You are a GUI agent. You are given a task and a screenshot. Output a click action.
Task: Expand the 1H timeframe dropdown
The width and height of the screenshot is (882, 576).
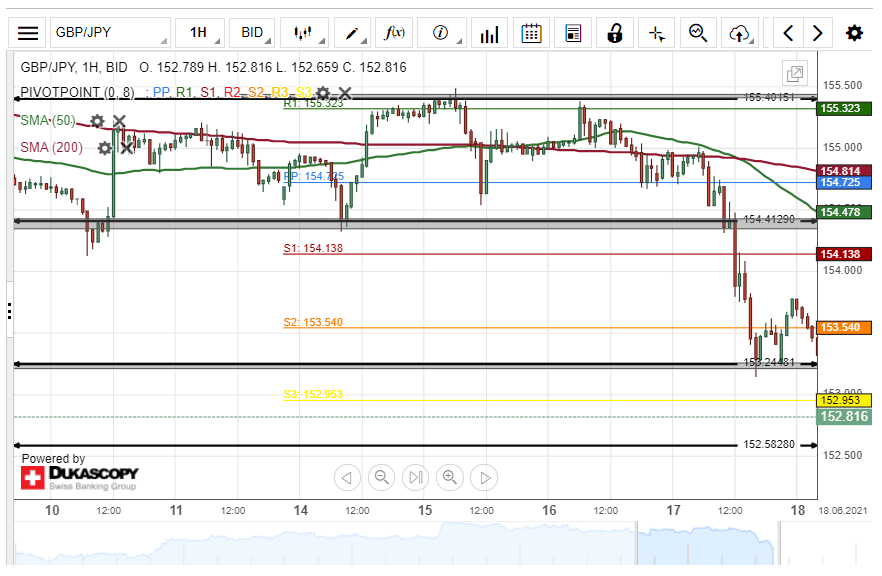(199, 33)
